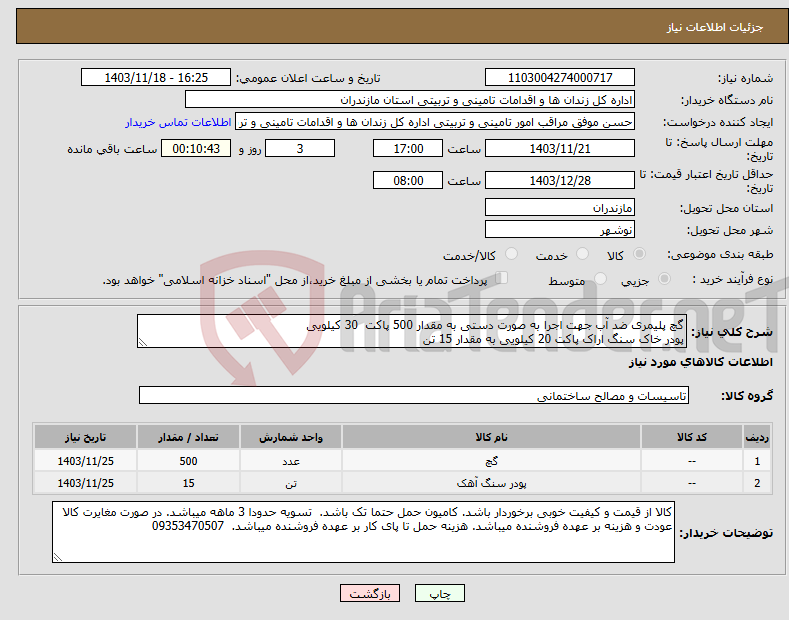
Task: Click the پودر سنگ آهک item name cell
Action: pyautogui.click(x=491, y=483)
